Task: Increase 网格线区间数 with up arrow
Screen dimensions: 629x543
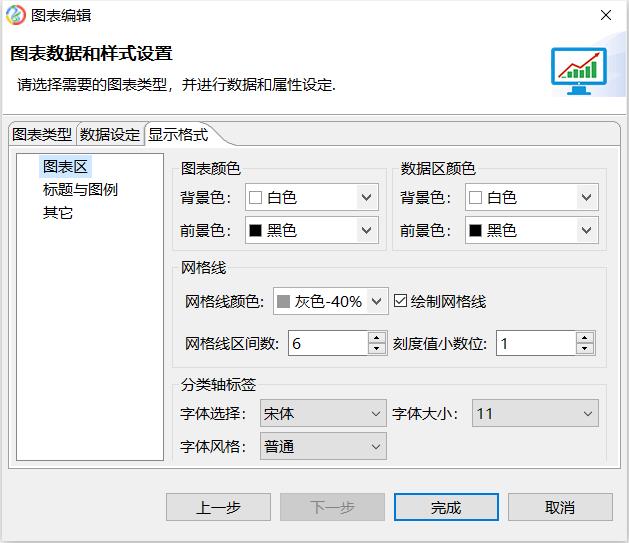Action: coord(377,337)
